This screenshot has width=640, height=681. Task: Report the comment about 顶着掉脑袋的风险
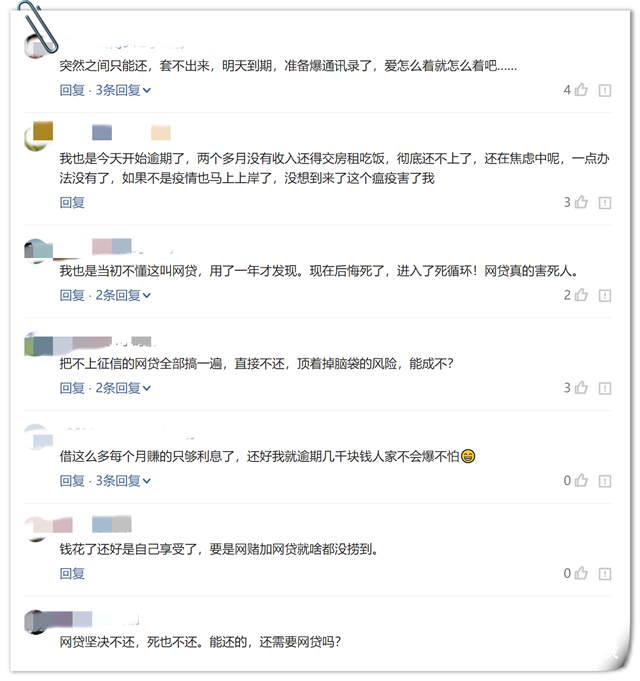tap(605, 388)
